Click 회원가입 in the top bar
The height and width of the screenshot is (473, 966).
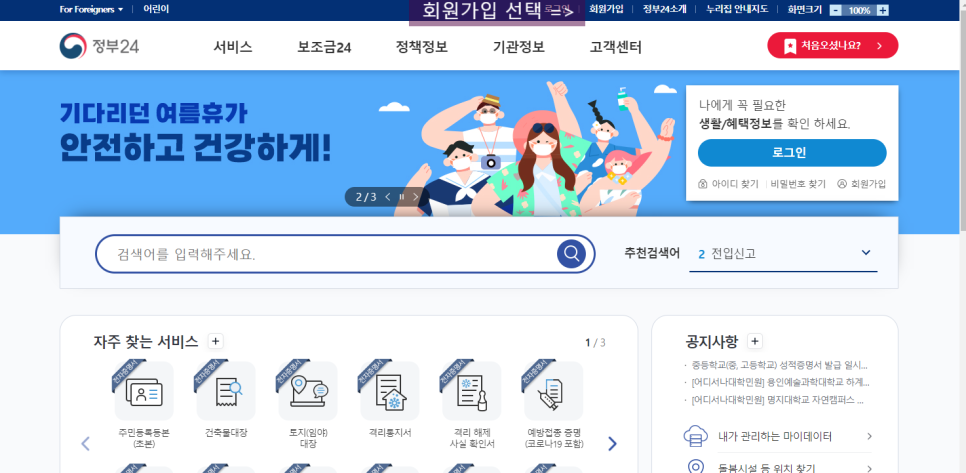(x=606, y=10)
